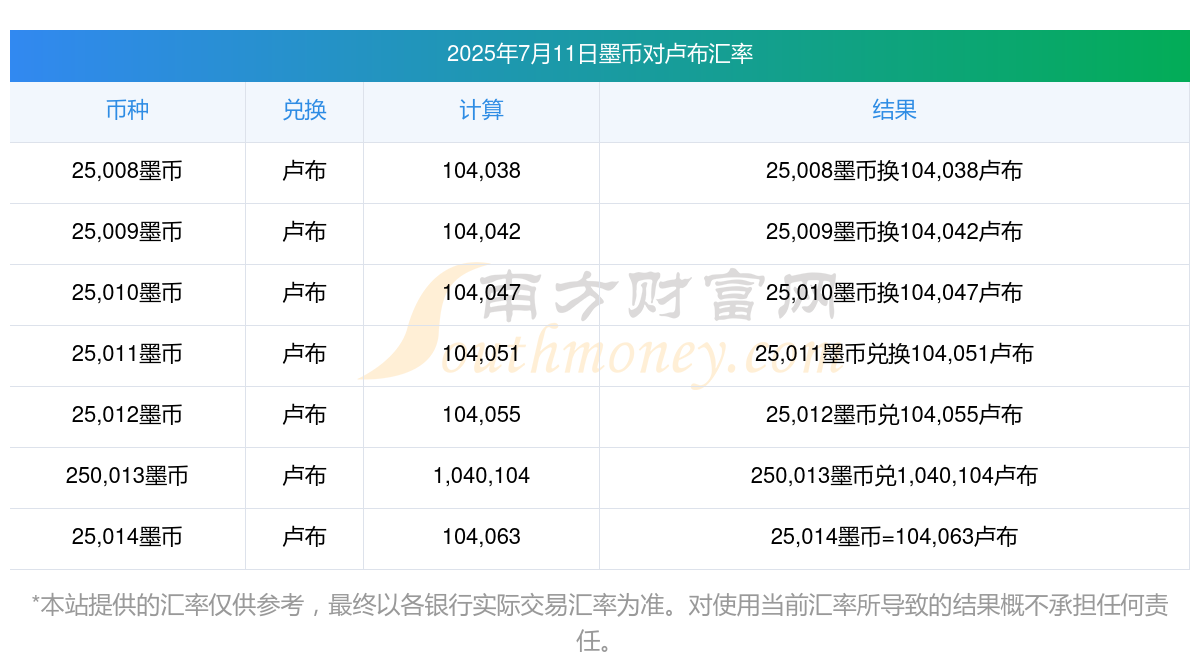Click the '计算' column header
The image size is (1200, 672).
point(481,110)
